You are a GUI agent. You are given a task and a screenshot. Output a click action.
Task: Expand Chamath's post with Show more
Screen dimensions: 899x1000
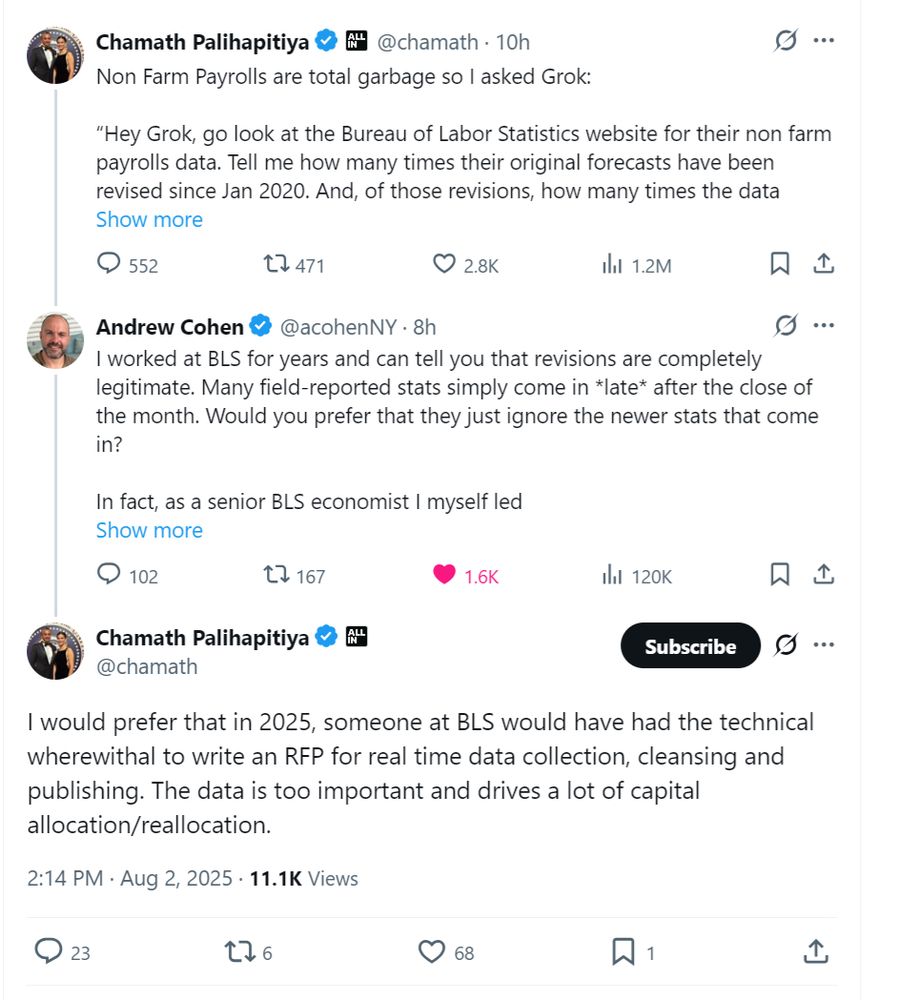[x=149, y=219]
